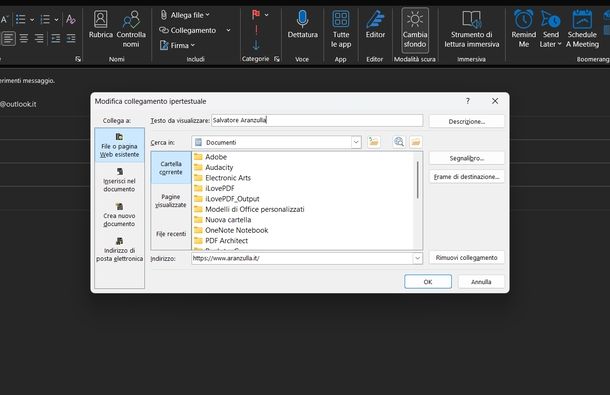Confirm dialog with OK
The height and width of the screenshot is (395, 610).
pyautogui.click(x=428, y=282)
